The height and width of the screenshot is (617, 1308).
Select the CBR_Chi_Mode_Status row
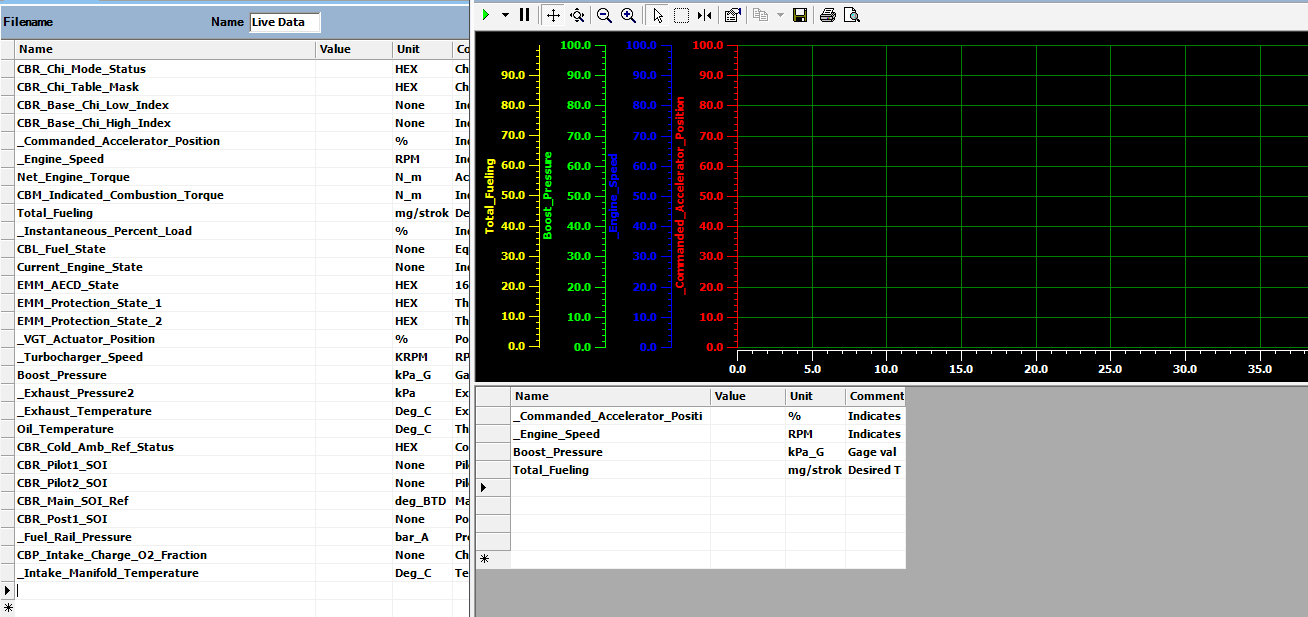pyautogui.click(x=81, y=69)
